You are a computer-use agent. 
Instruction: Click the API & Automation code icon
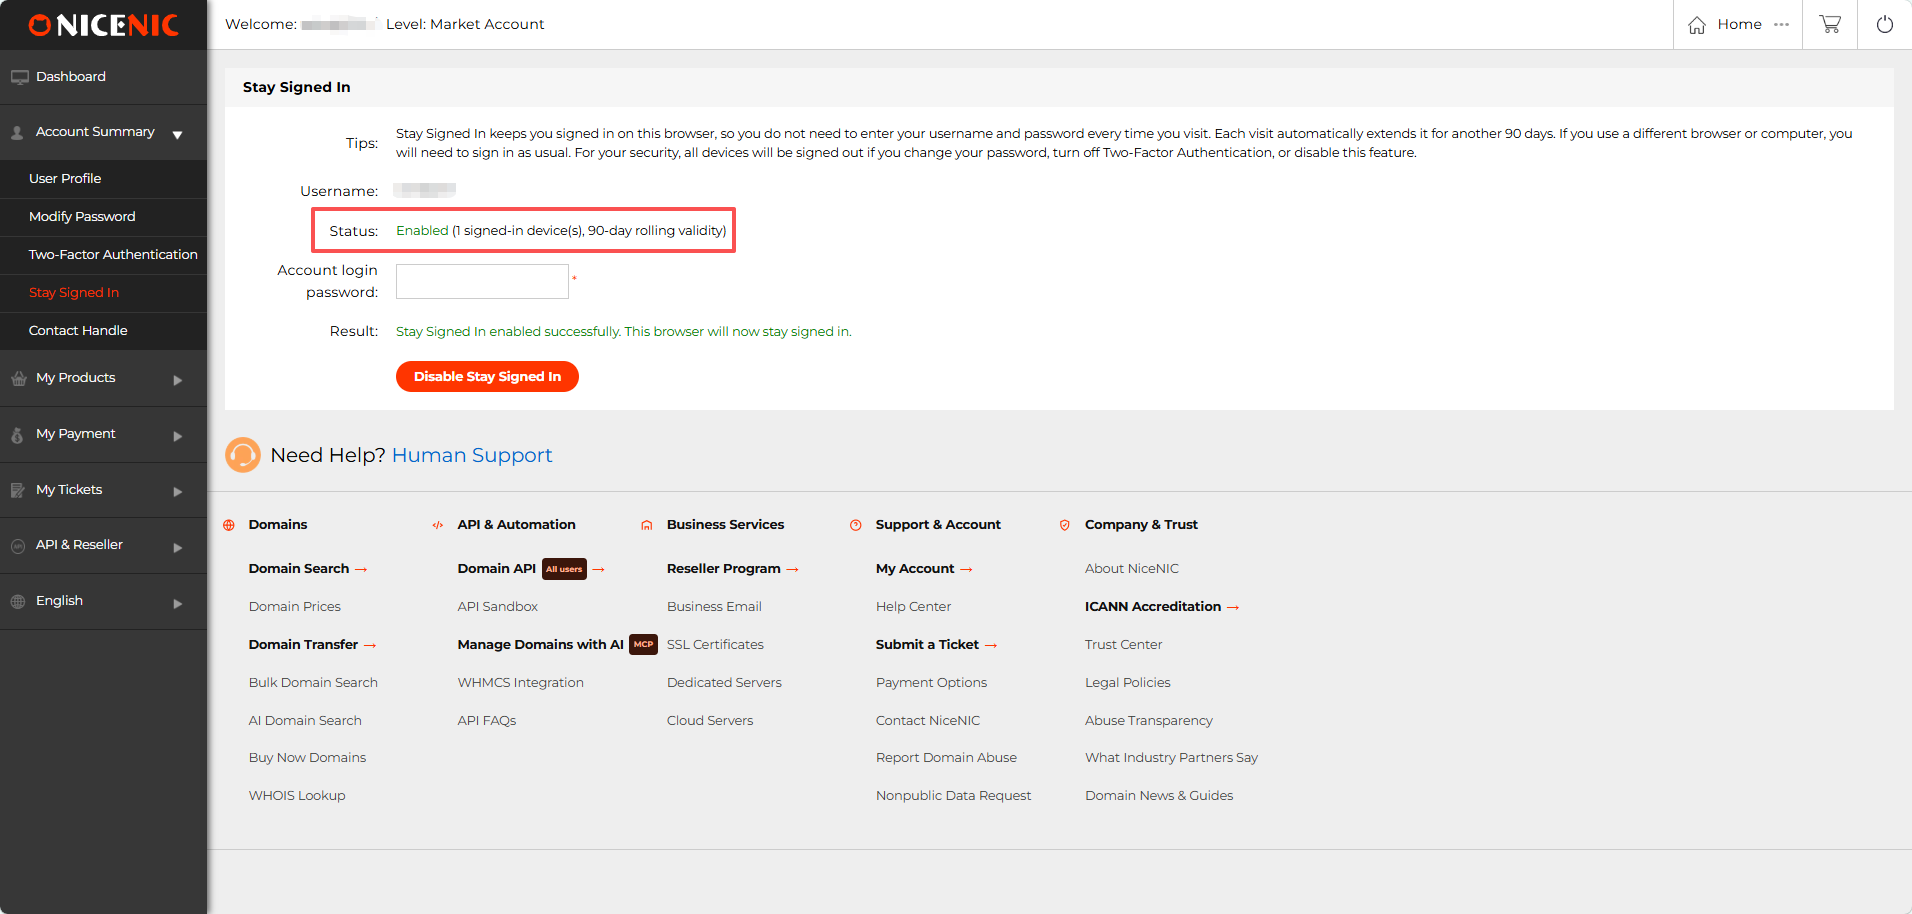coord(438,525)
